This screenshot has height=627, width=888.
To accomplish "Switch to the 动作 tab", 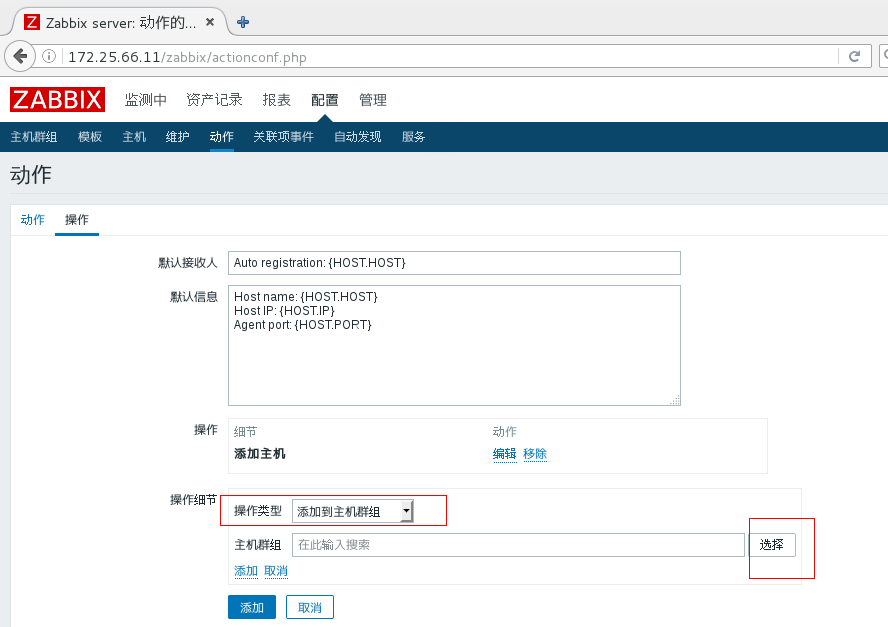I will [x=33, y=220].
